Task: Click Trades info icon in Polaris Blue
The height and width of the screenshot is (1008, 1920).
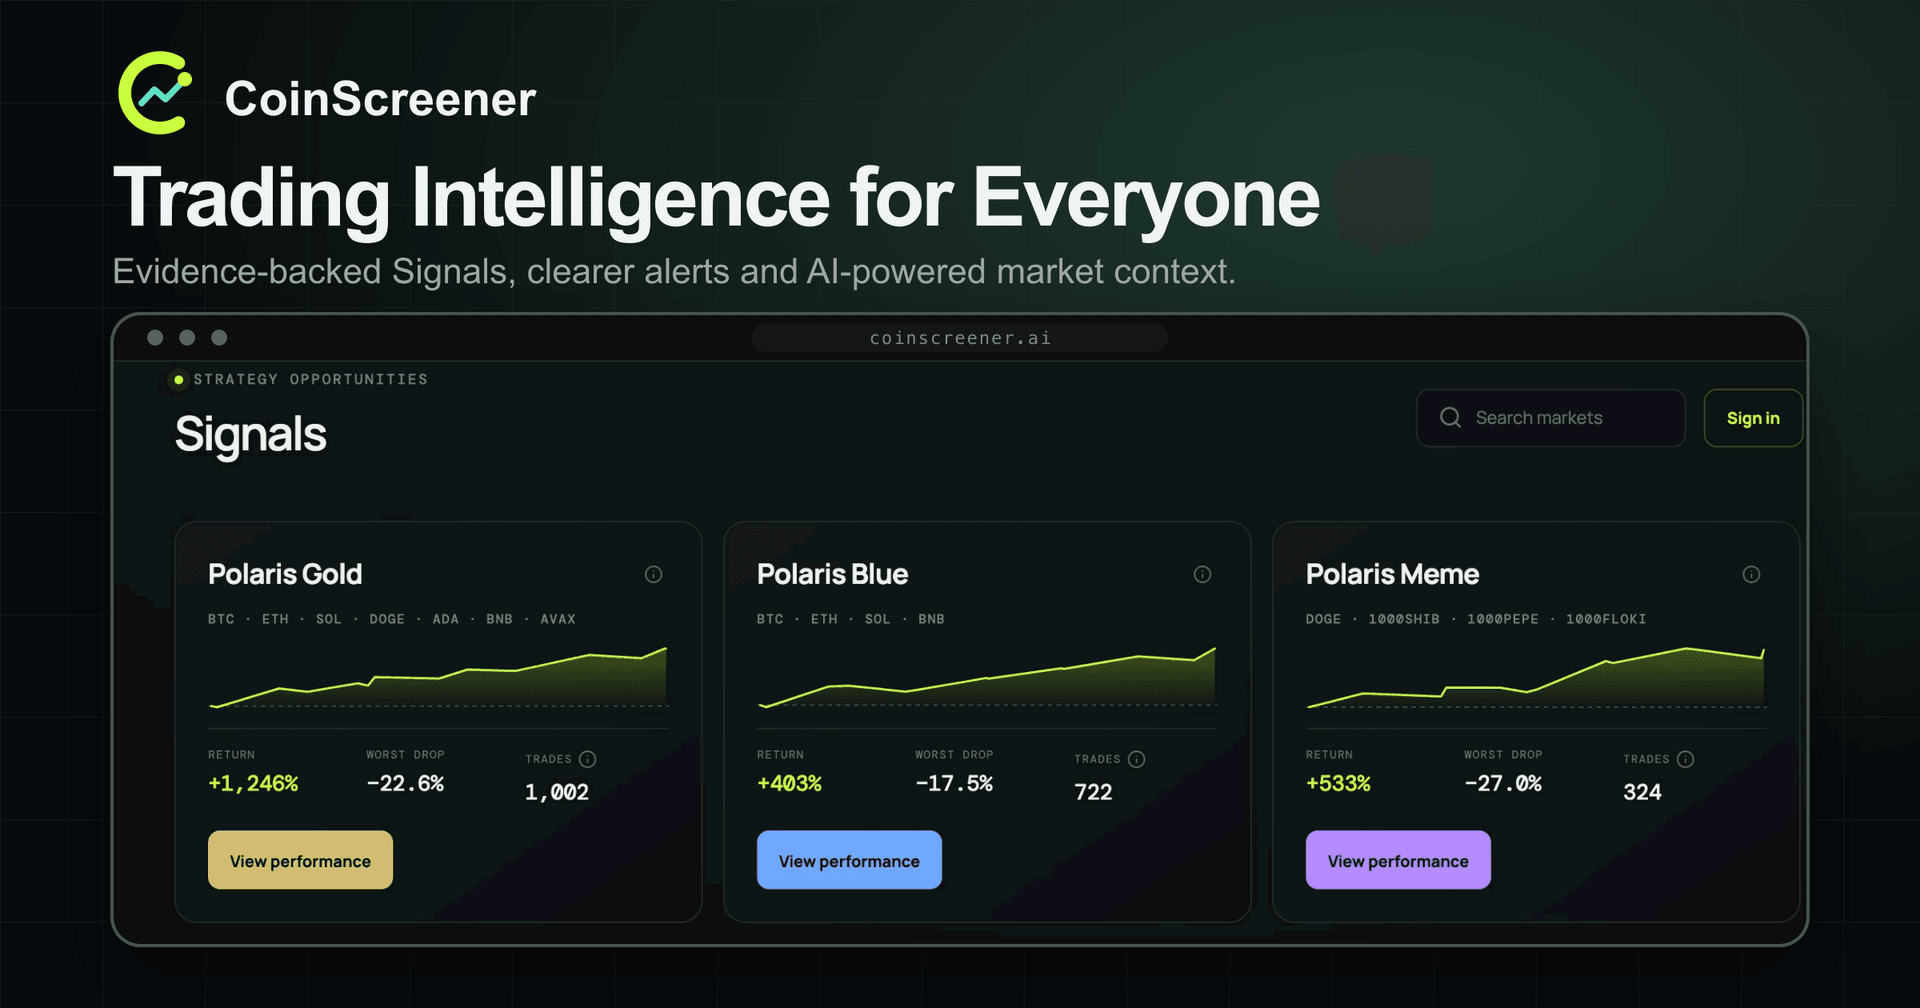Action: click(1137, 759)
